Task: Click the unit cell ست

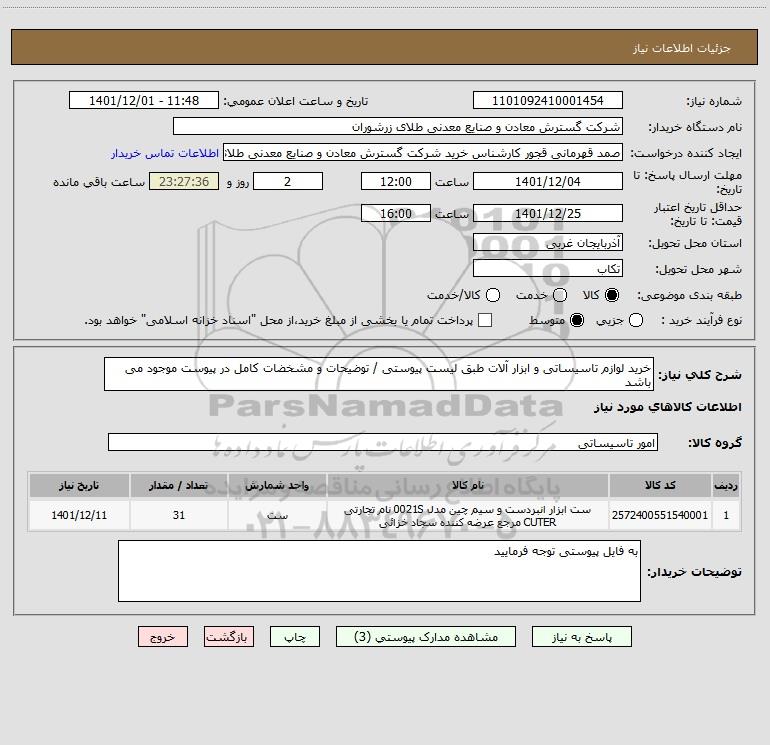Action: tap(277, 515)
